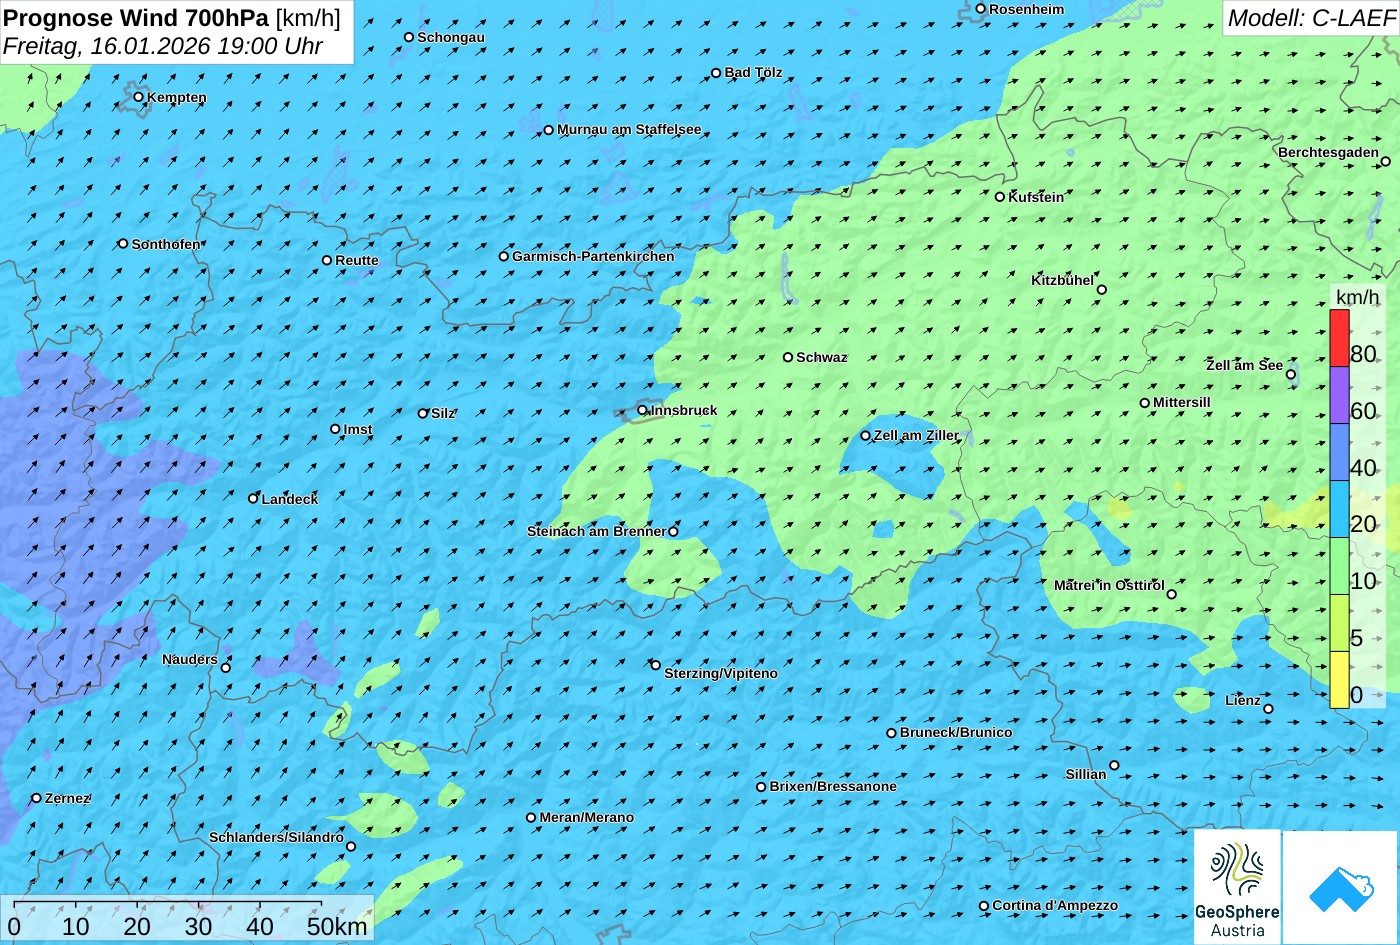The width and height of the screenshot is (1400, 945).
Task: Click the 'Silz' label
Action: 443,413
